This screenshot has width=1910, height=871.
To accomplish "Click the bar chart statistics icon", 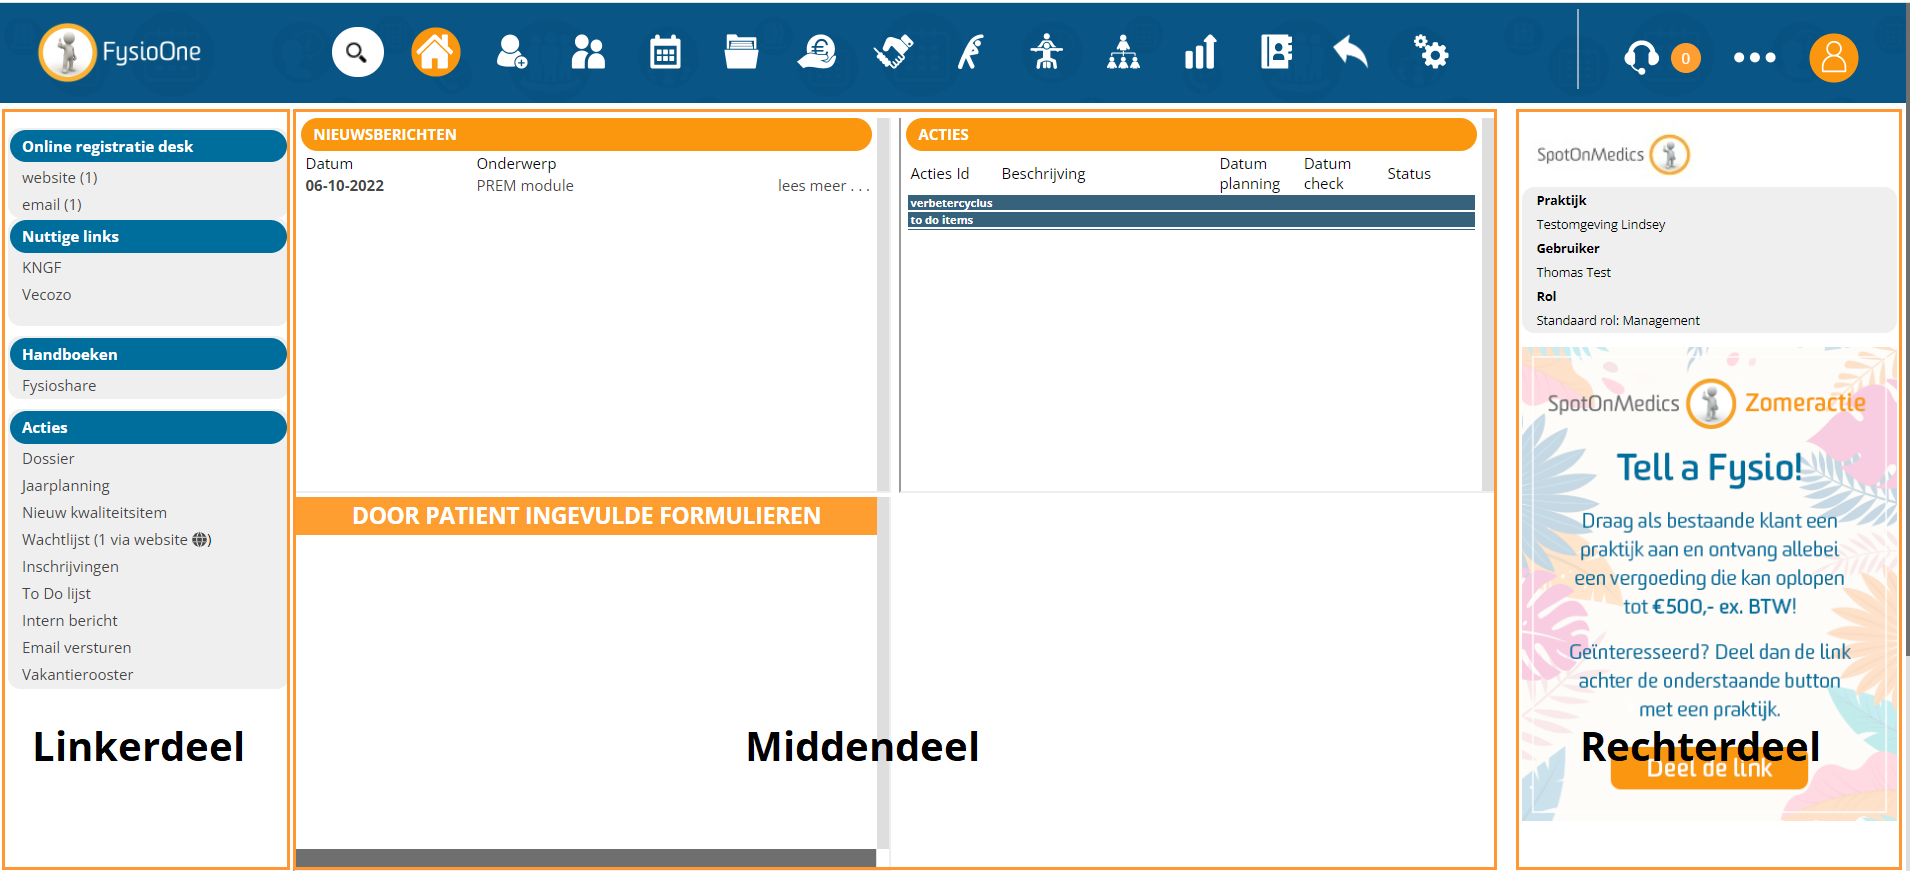I will click(1200, 53).
